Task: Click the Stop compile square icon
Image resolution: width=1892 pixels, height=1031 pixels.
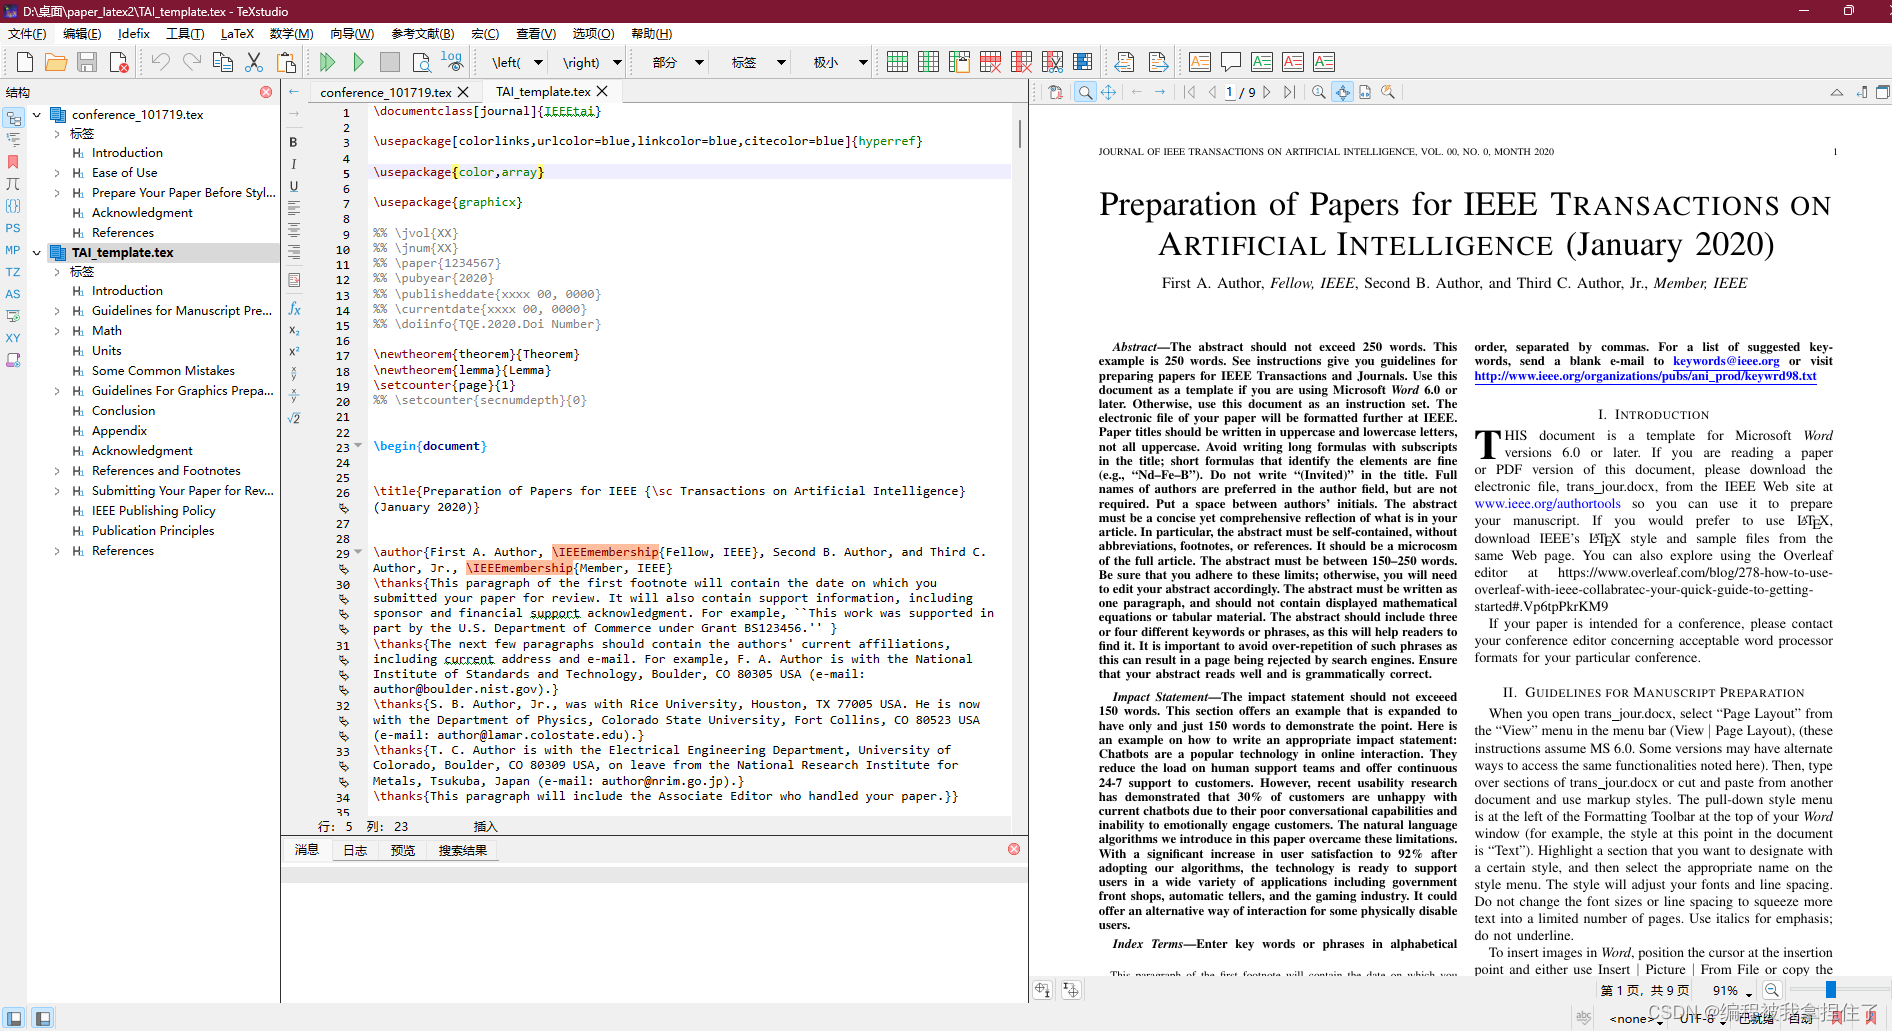Action: point(390,62)
